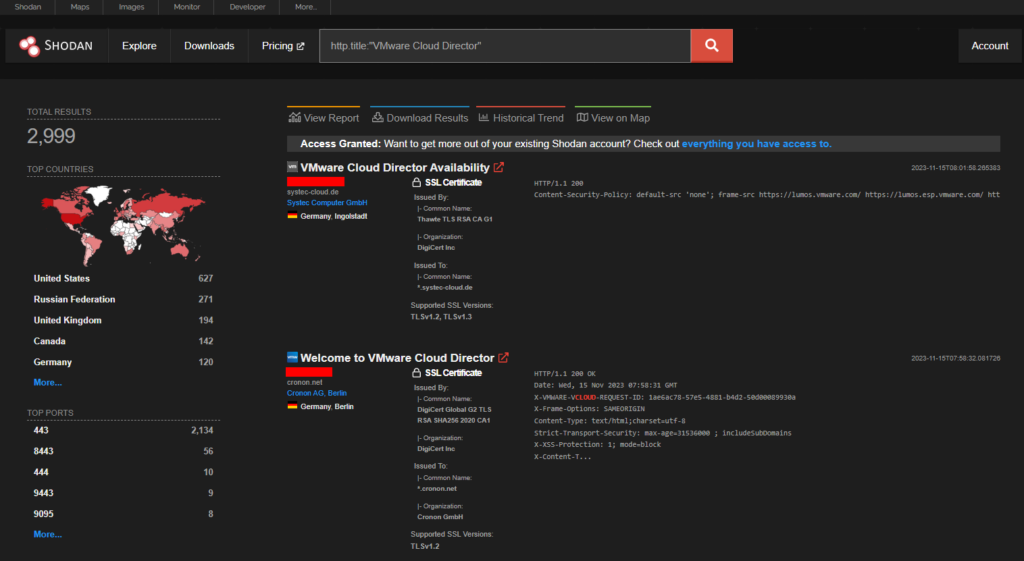
Task: Go to Explore in navbar
Action: 139,46
